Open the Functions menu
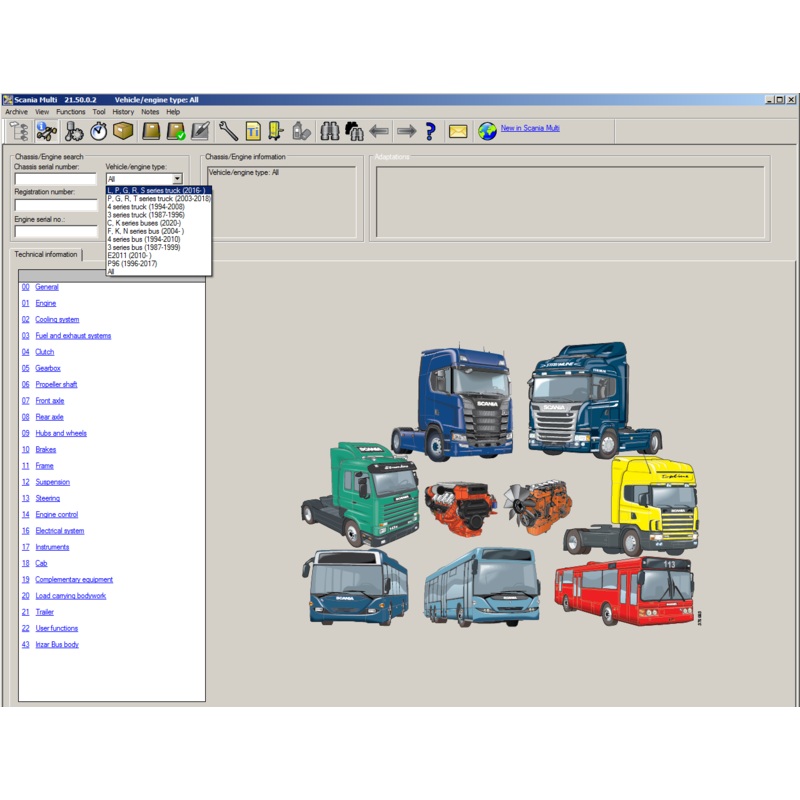Viewport: 800px width, 800px height. coord(70,112)
